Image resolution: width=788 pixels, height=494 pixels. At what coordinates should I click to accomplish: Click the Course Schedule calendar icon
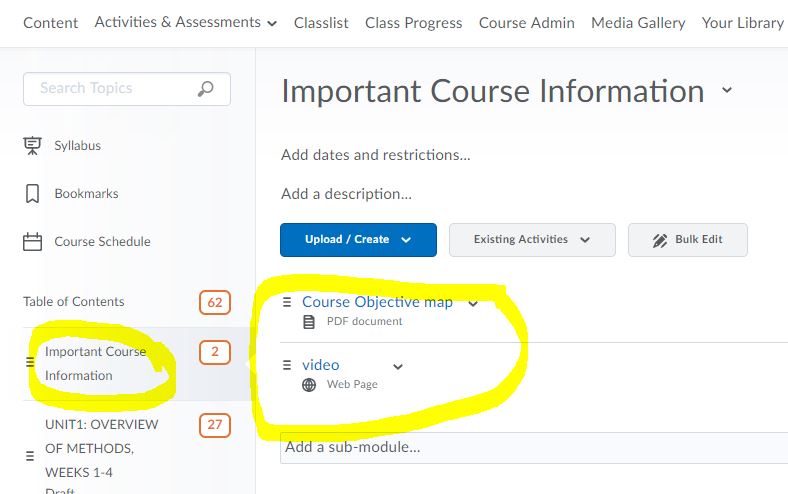[32, 242]
